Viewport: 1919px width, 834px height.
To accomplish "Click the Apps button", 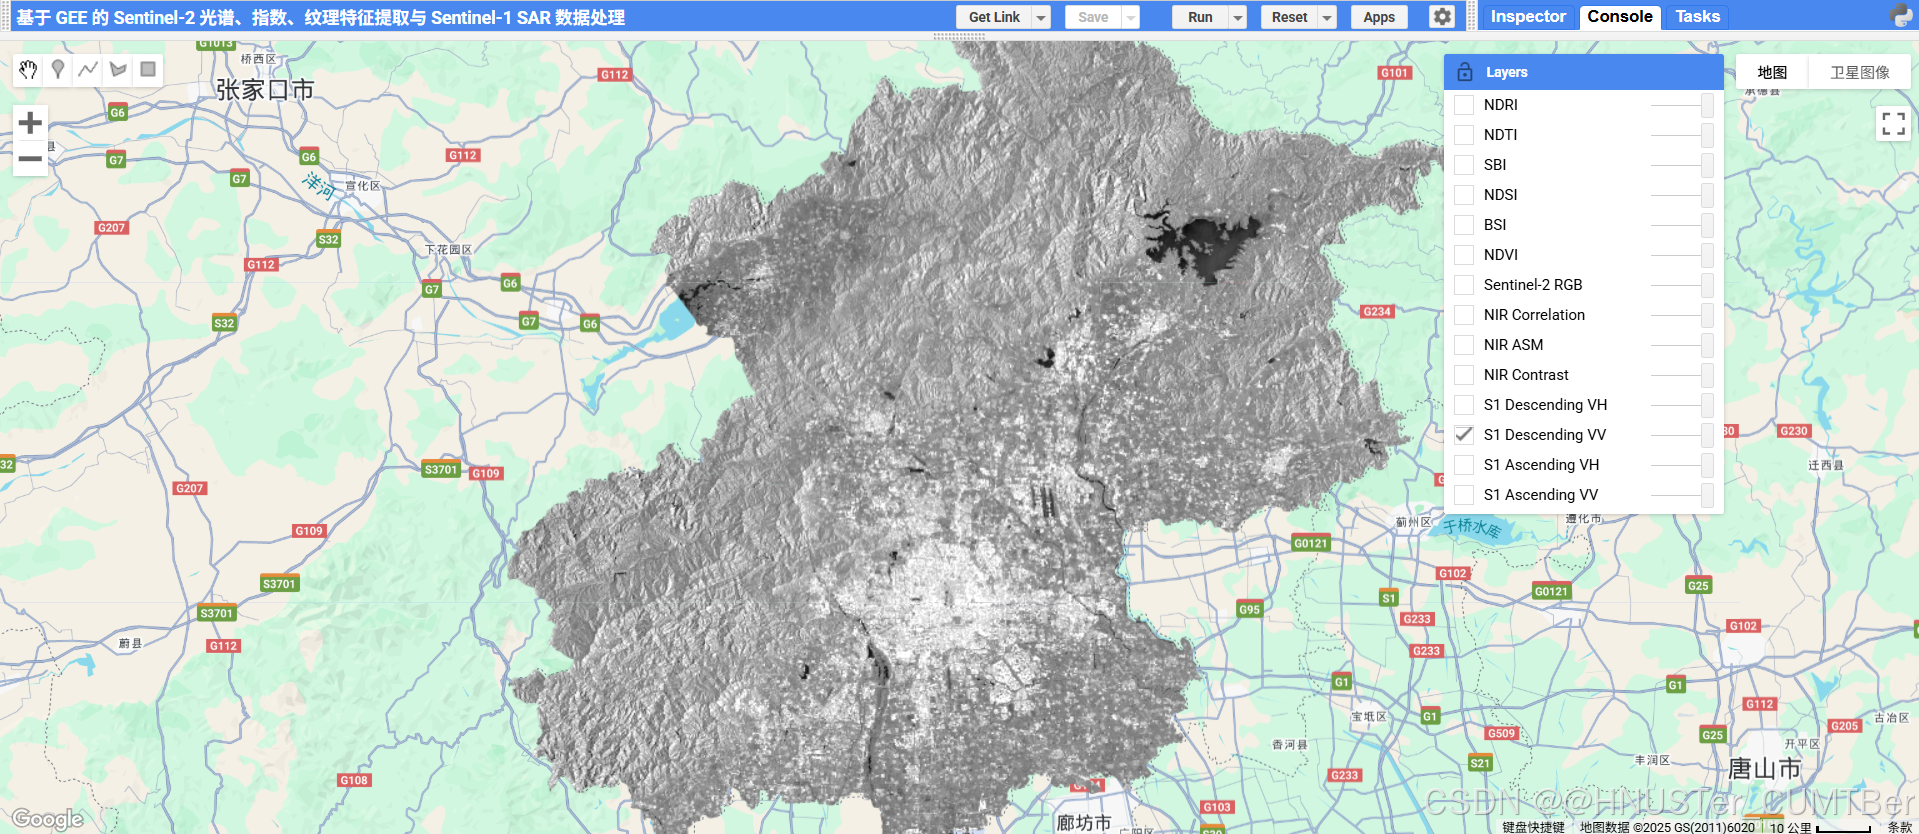I will (1379, 17).
